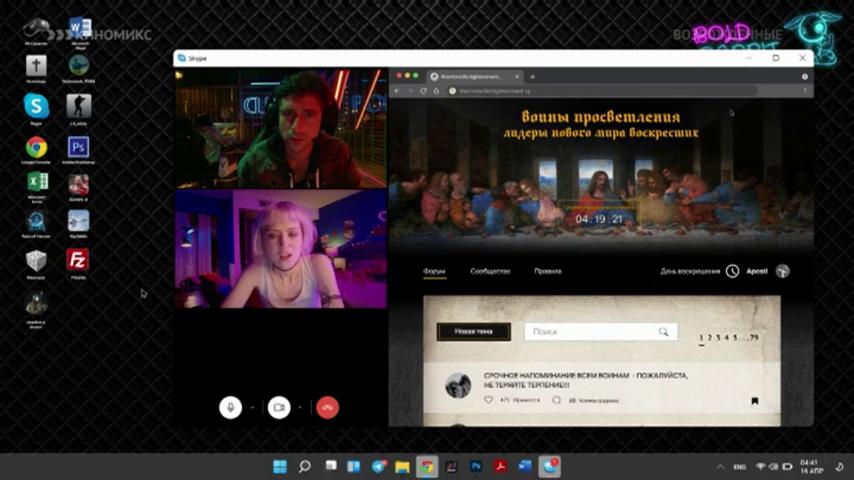854x480 pixels.
Task: Open Skype icon on desktop
Action: (36, 106)
